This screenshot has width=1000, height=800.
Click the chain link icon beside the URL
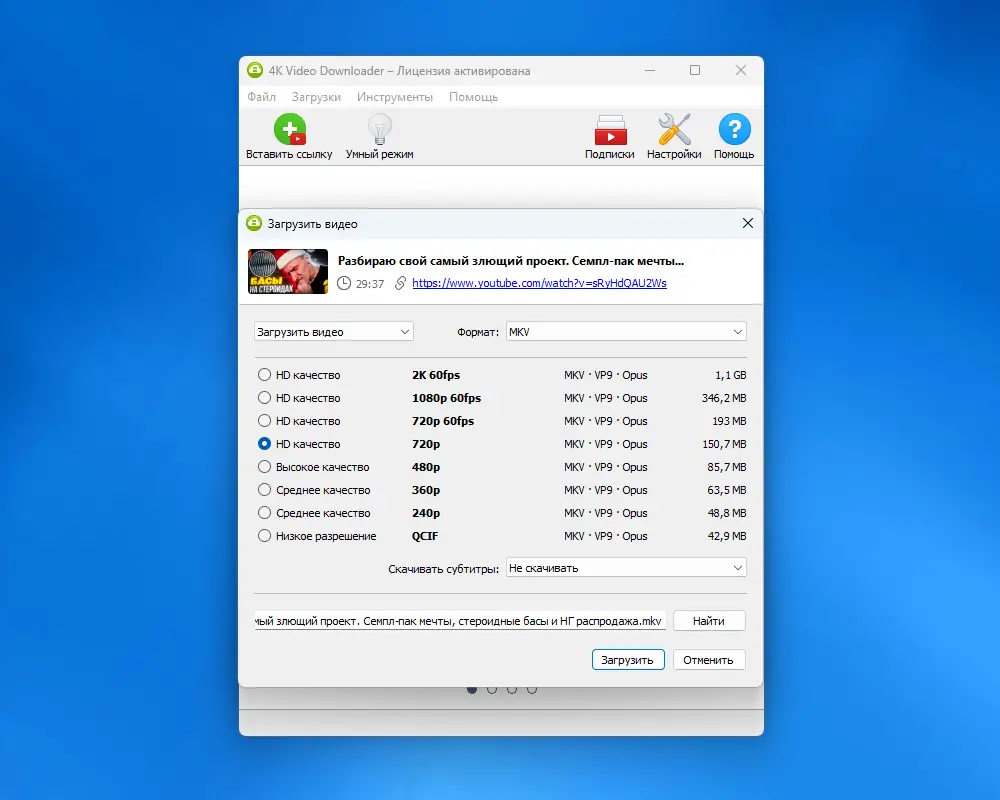tap(401, 283)
